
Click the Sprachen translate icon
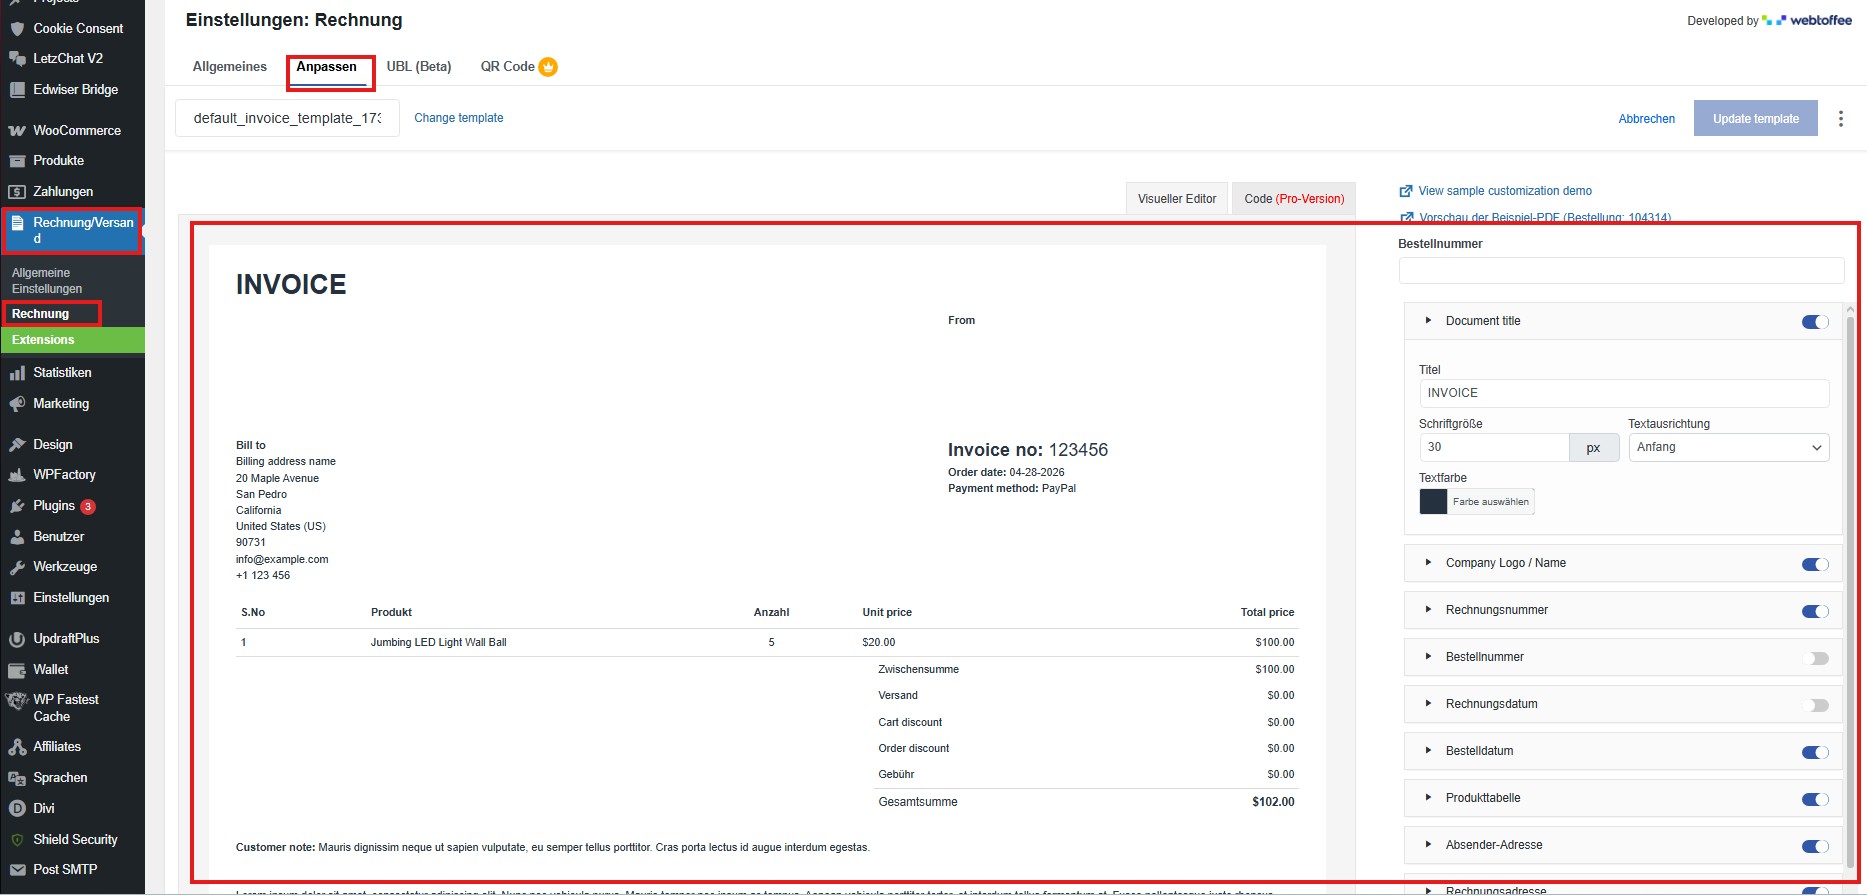(17, 777)
